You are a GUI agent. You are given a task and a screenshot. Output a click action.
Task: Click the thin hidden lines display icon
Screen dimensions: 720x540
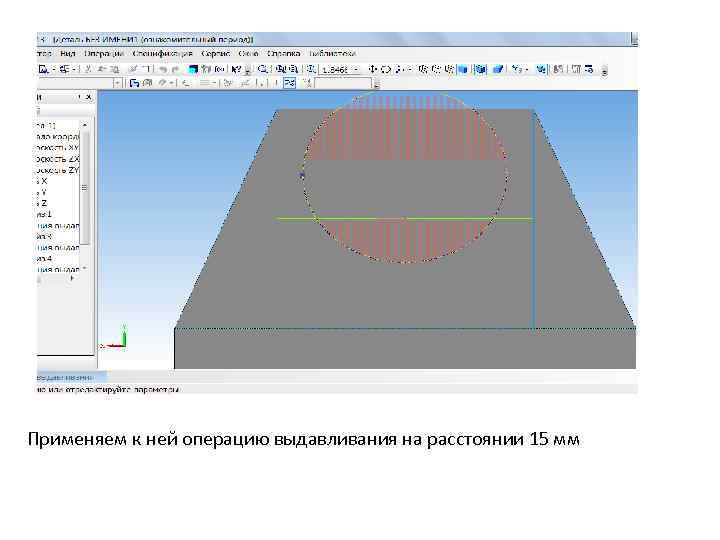click(x=449, y=69)
